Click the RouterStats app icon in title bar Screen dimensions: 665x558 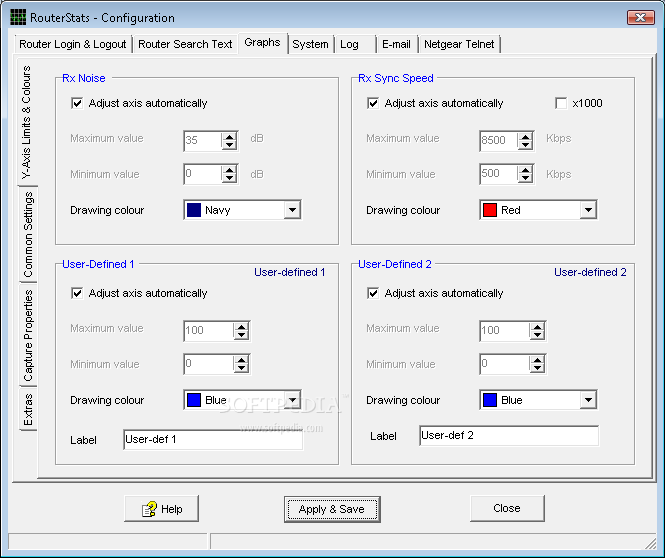coord(18,17)
